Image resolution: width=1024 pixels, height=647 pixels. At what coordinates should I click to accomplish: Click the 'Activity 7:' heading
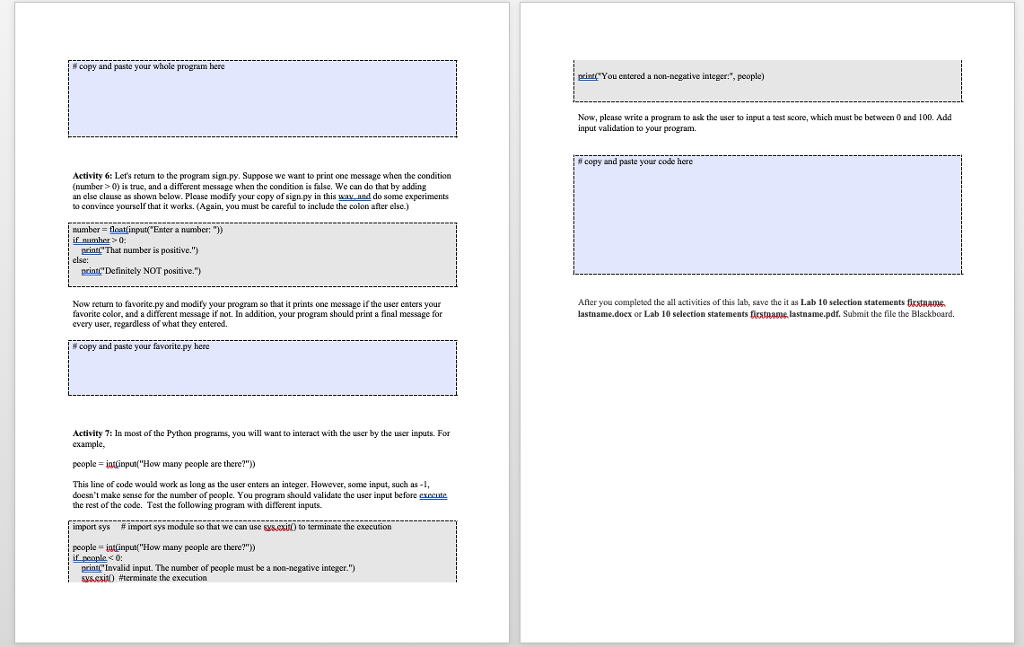pos(92,433)
